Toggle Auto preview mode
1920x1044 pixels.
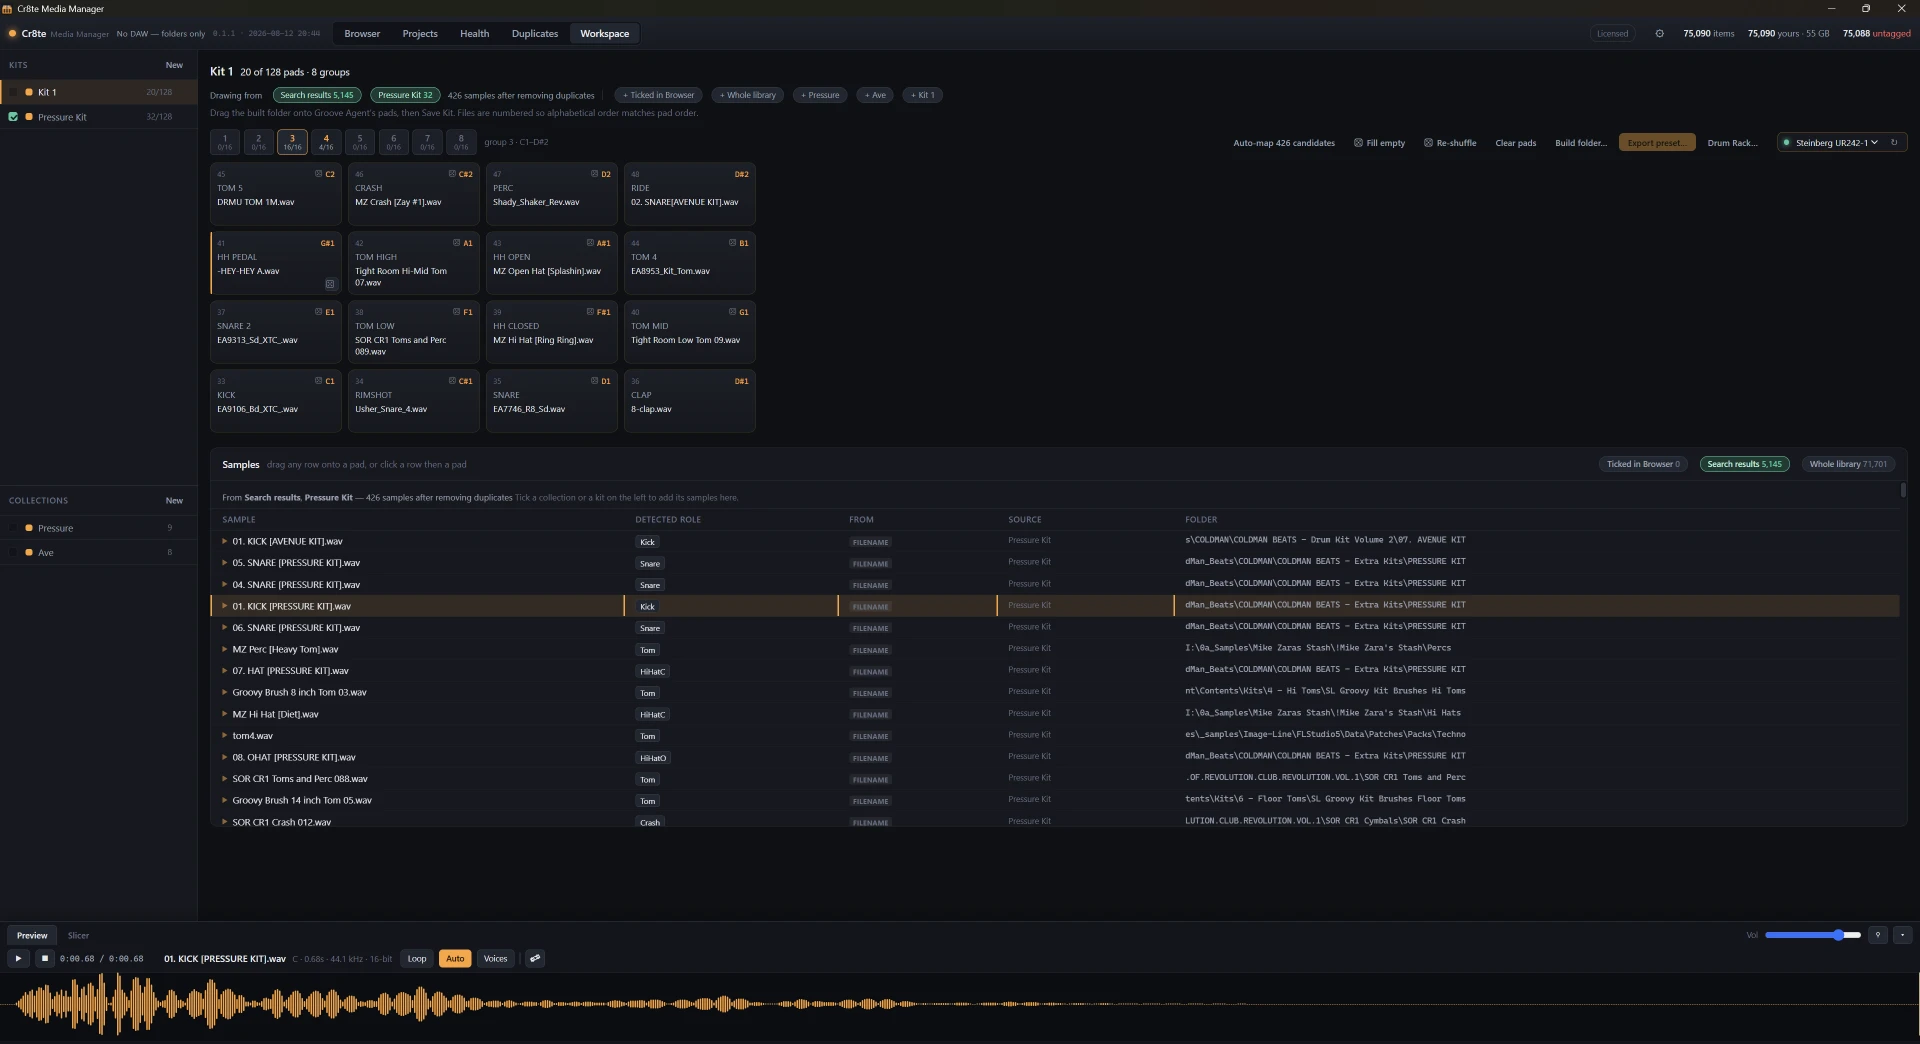tap(455, 958)
